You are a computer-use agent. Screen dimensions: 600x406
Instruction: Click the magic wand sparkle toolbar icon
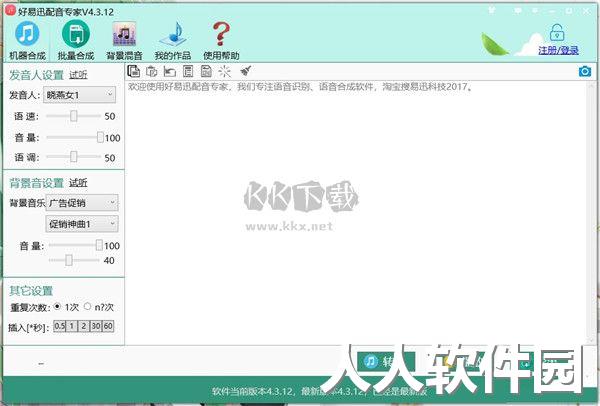tap(225, 71)
